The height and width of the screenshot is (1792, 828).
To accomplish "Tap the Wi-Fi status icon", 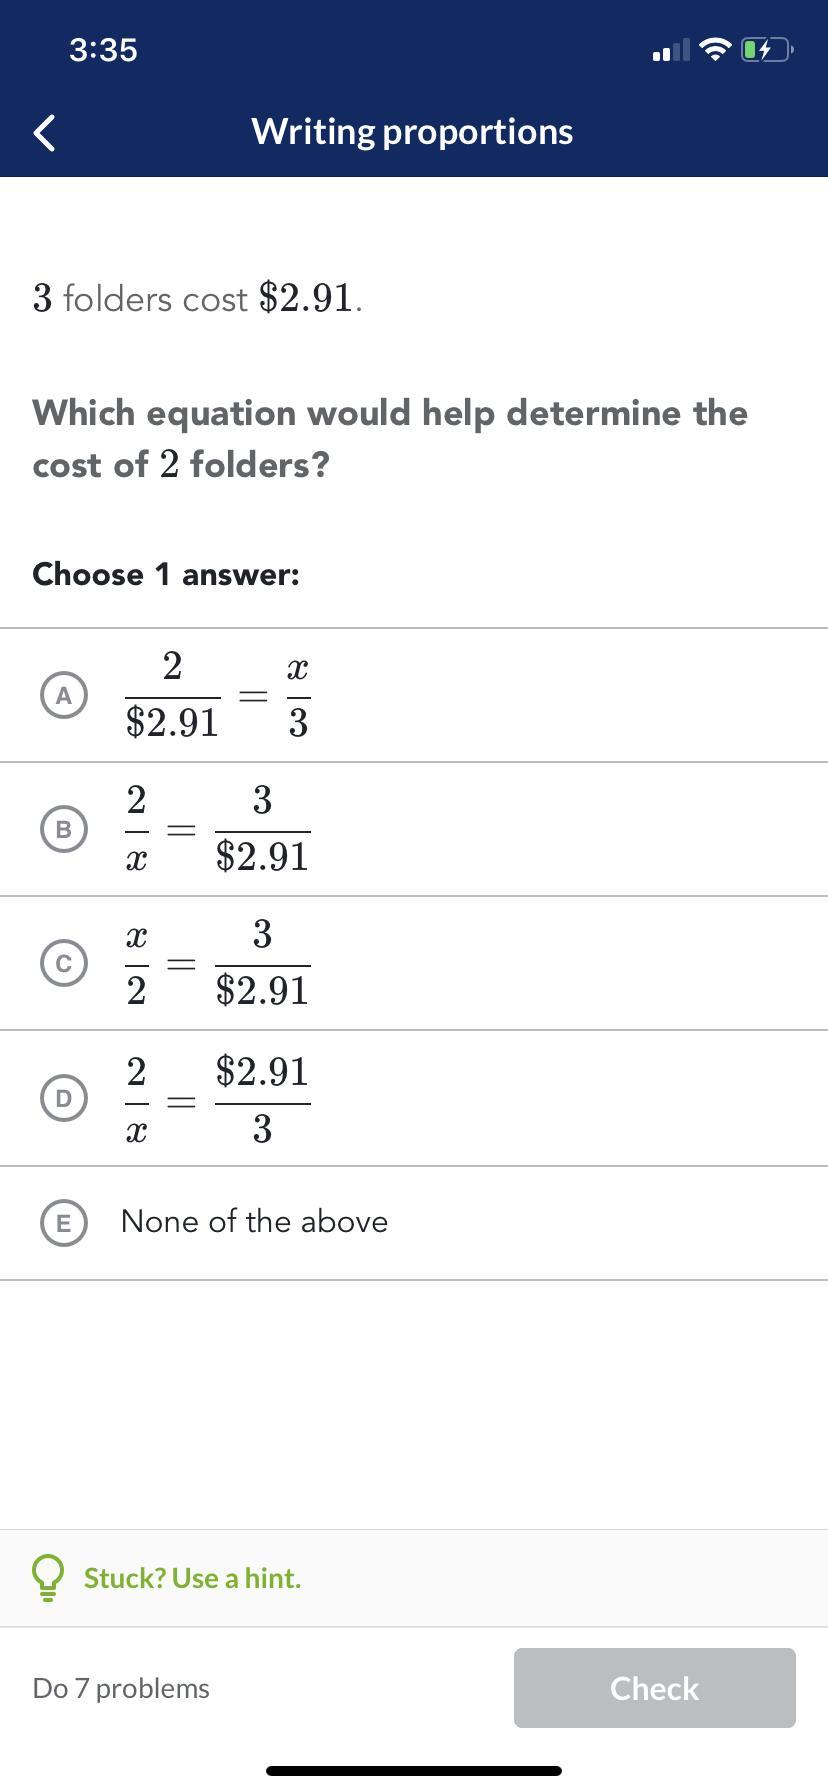I will point(715,49).
